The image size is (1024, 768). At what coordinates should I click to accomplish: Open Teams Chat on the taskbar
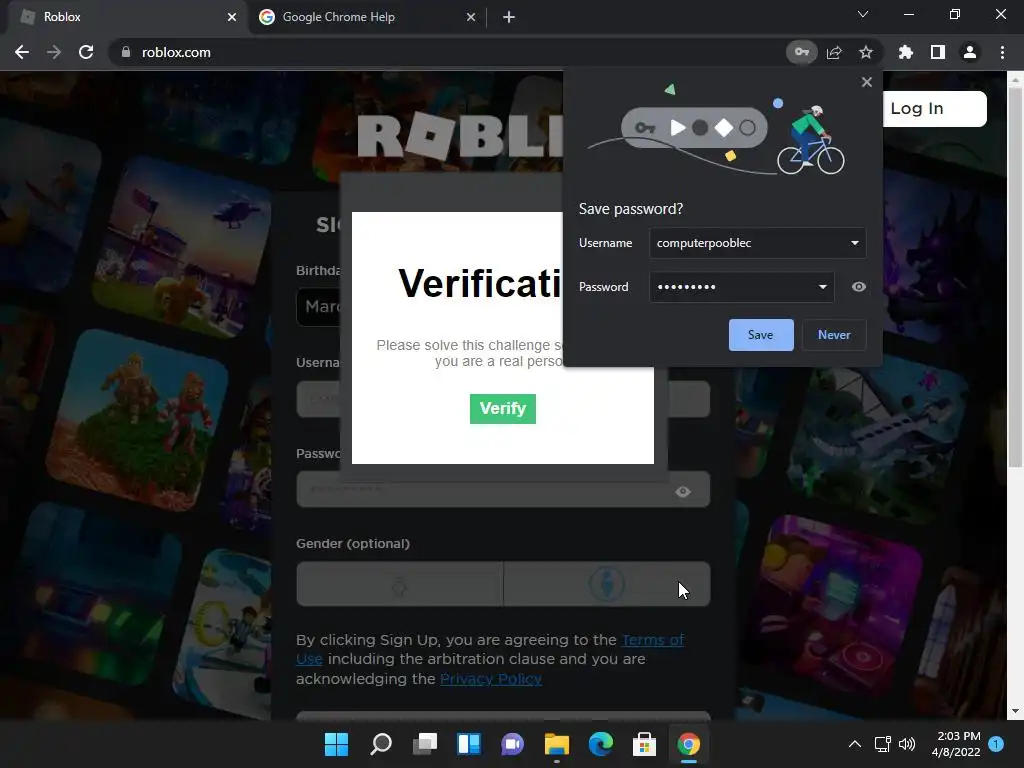pyautogui.click(x=513, y=744)
